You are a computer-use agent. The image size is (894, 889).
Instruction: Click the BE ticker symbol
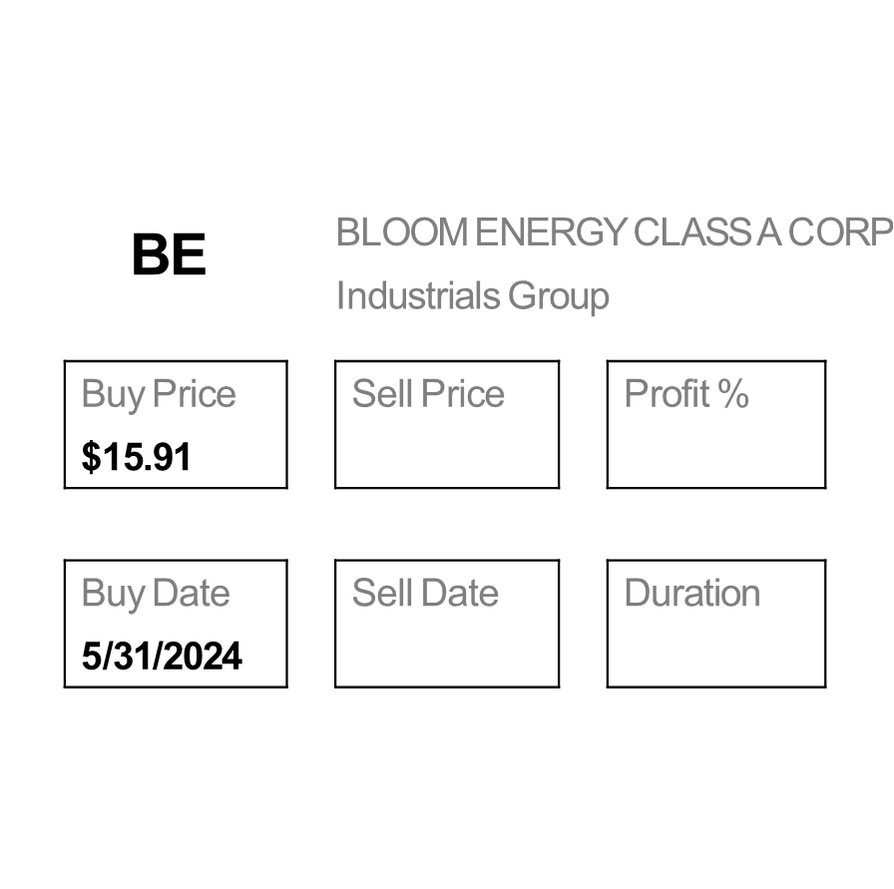point(168,256)
